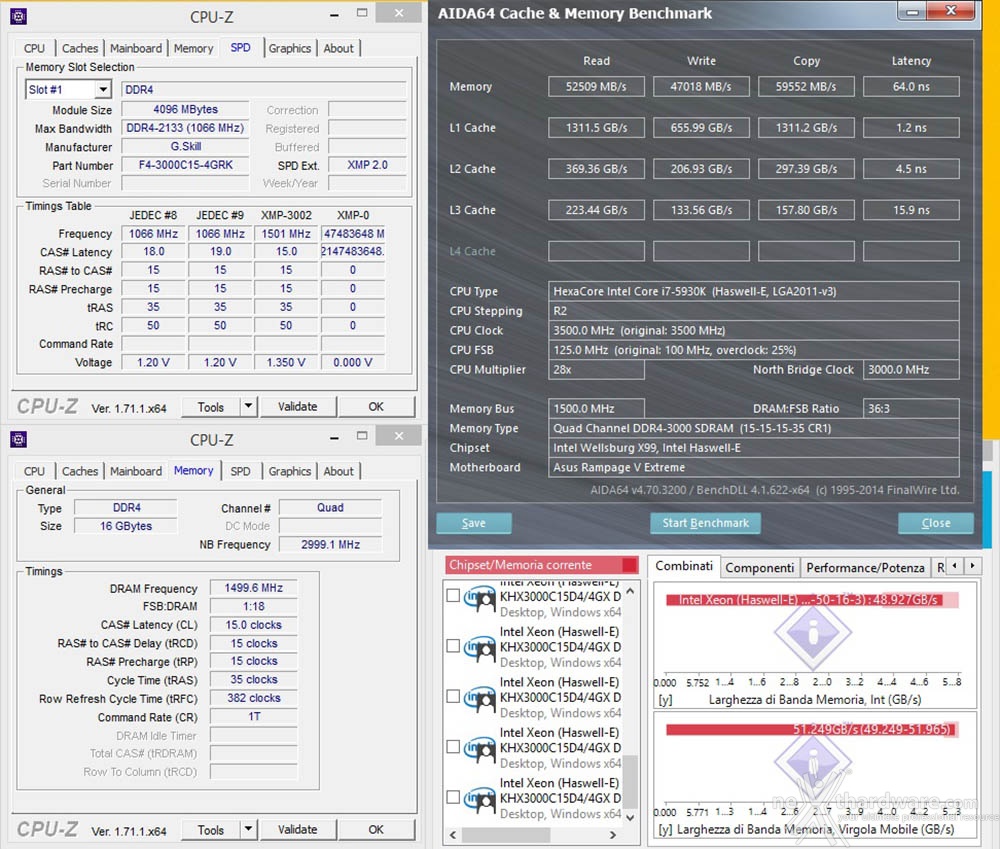The width and height of the screenshot is (1000, 849).
Task: Select the Combinati tab
Action: coord(684,566)
